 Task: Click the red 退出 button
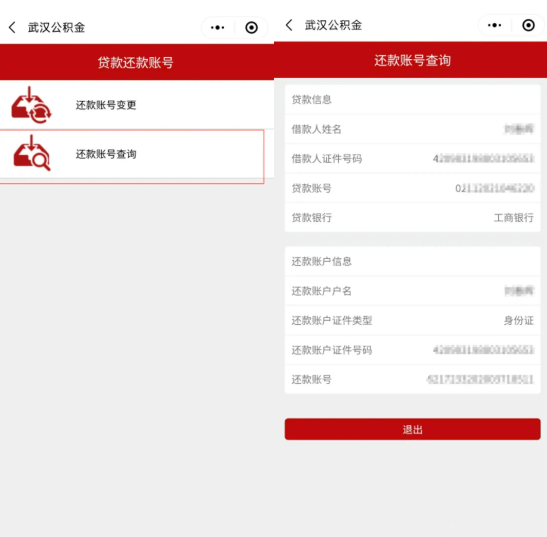click(412, 429)
